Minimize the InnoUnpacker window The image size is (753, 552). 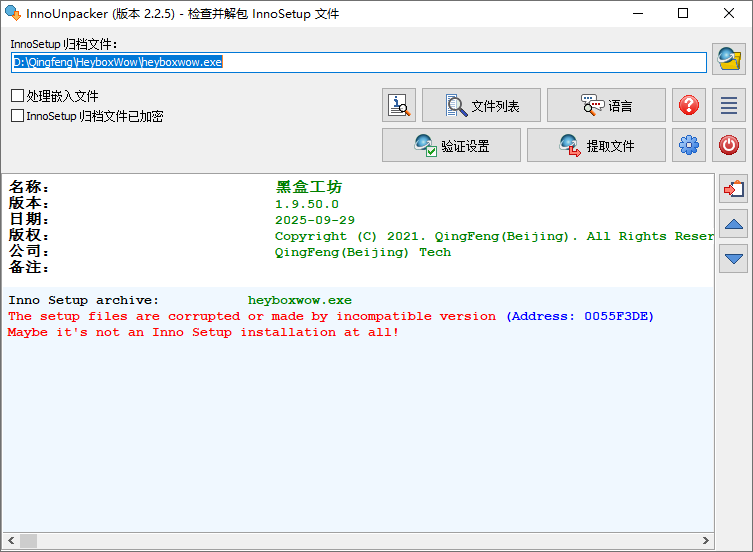pyautogui.click(x=638, y=13)
